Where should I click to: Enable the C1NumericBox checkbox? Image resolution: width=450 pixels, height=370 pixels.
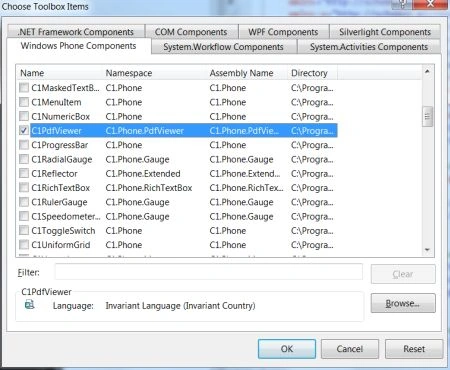tap(24, 116)
